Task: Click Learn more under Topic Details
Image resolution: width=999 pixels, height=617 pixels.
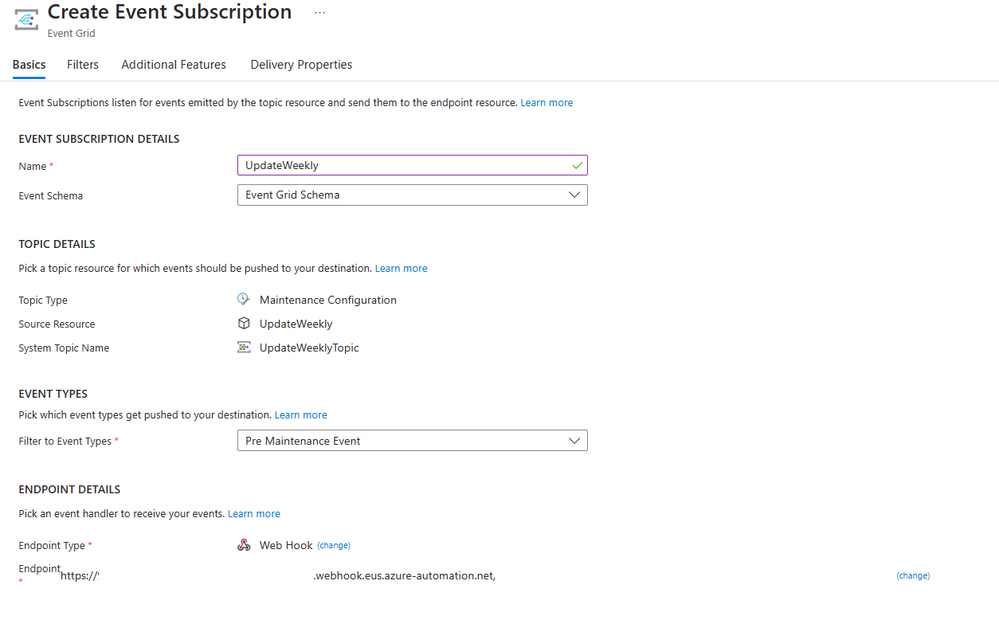Action: [x=401, y=269]
